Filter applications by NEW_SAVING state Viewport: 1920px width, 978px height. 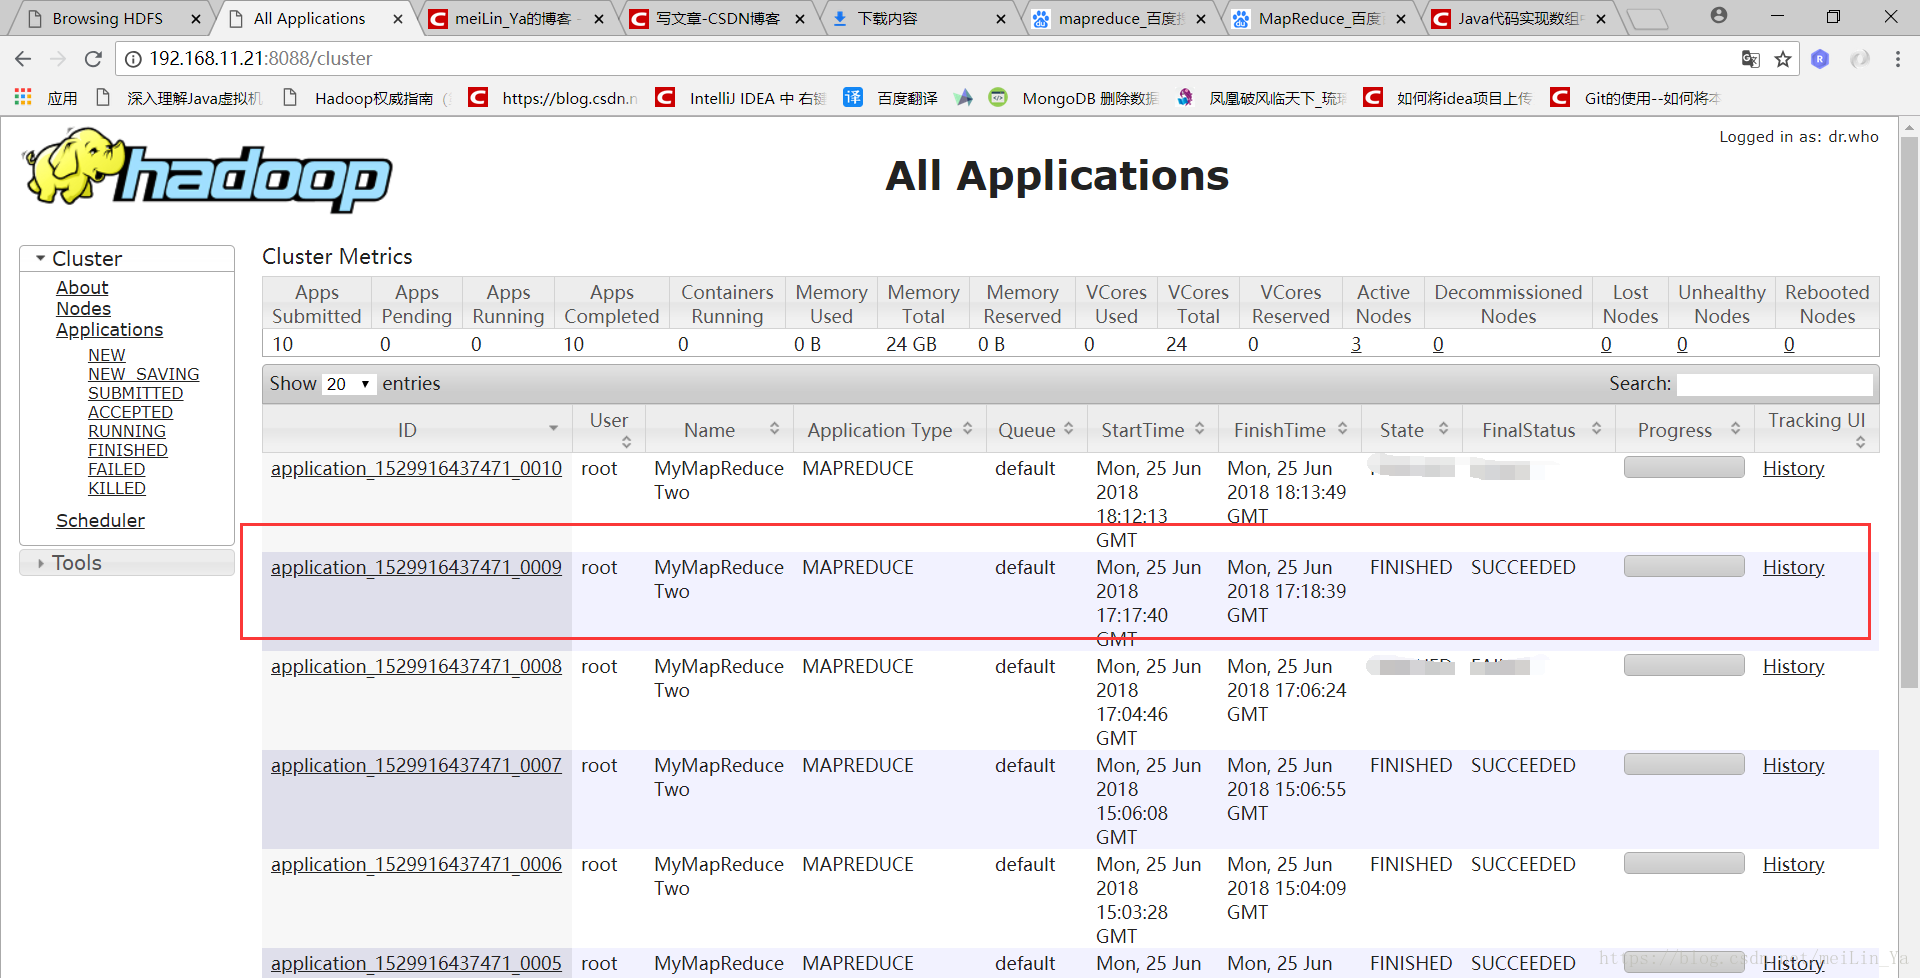point(143,374)
